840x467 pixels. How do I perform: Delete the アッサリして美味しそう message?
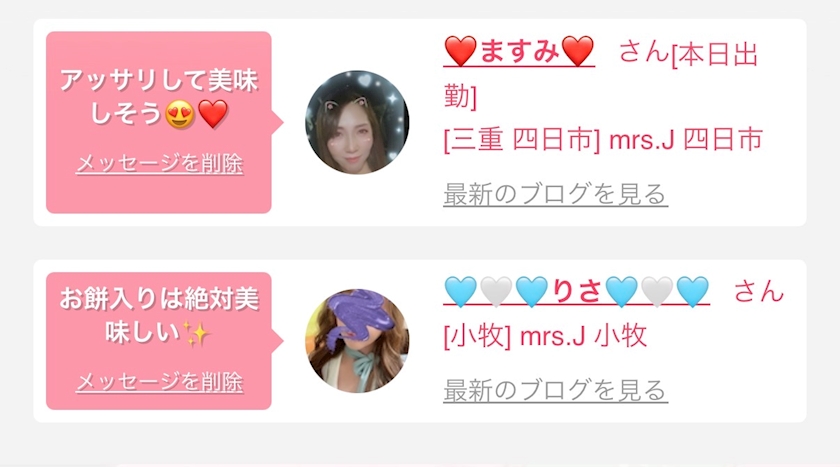[160, 164]
